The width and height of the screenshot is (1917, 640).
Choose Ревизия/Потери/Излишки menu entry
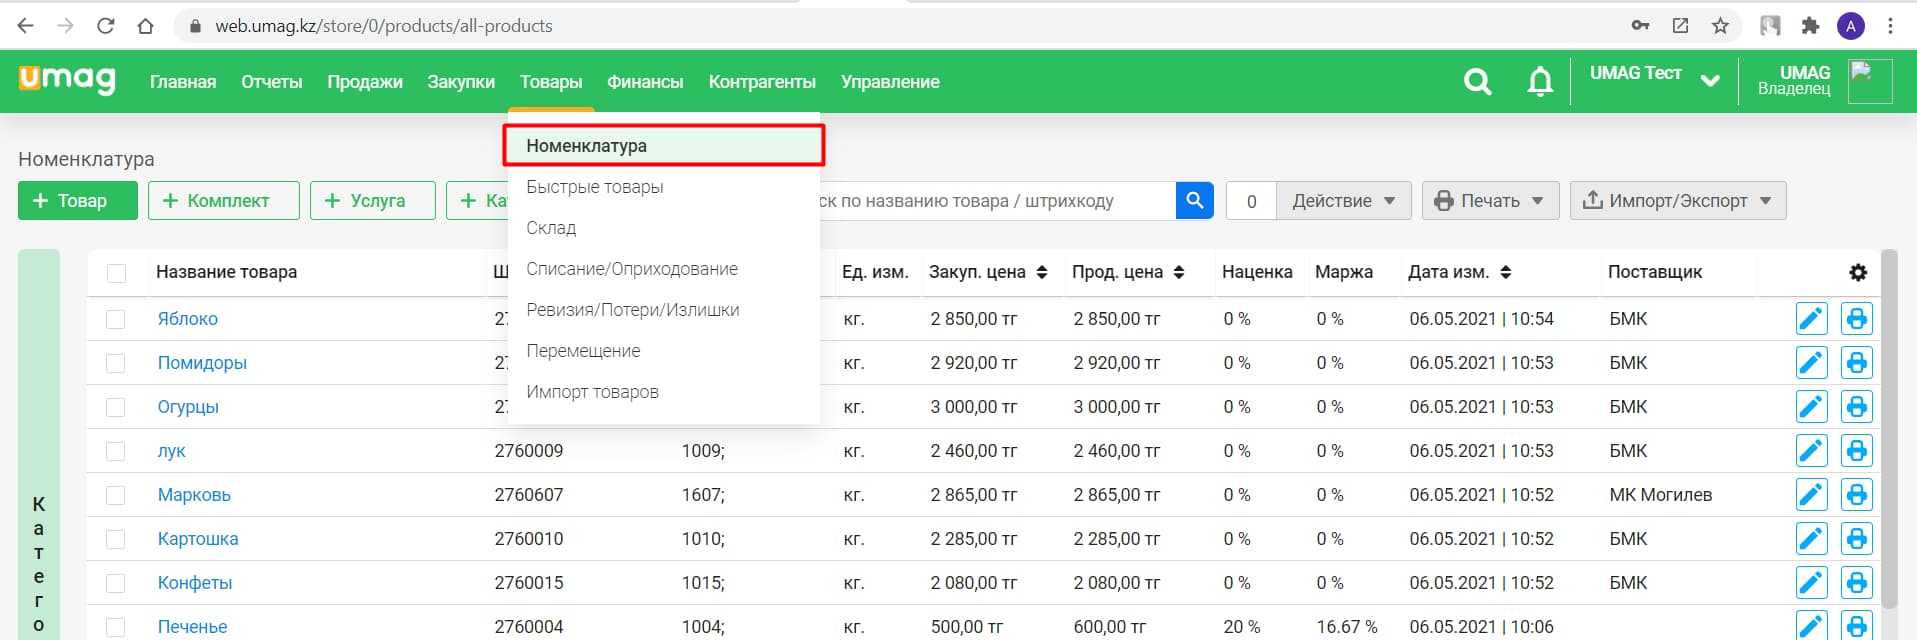pos(632,310)
